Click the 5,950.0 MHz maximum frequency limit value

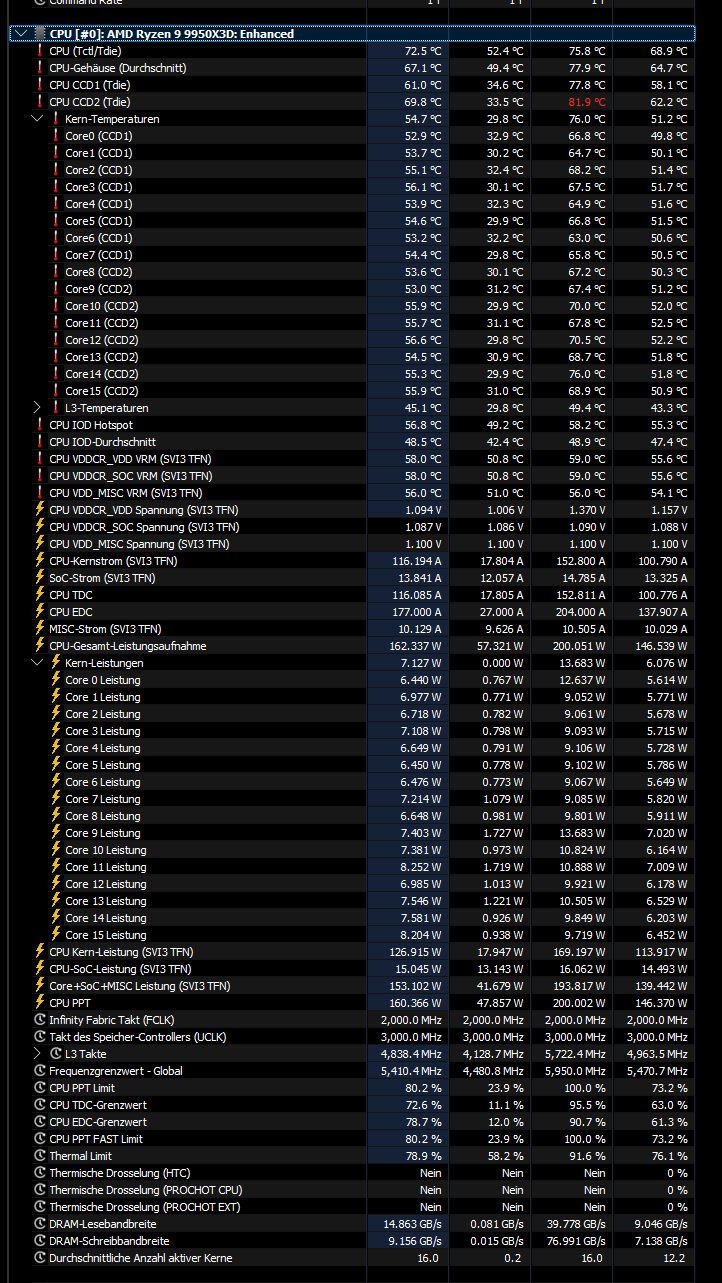point(572,1071)
